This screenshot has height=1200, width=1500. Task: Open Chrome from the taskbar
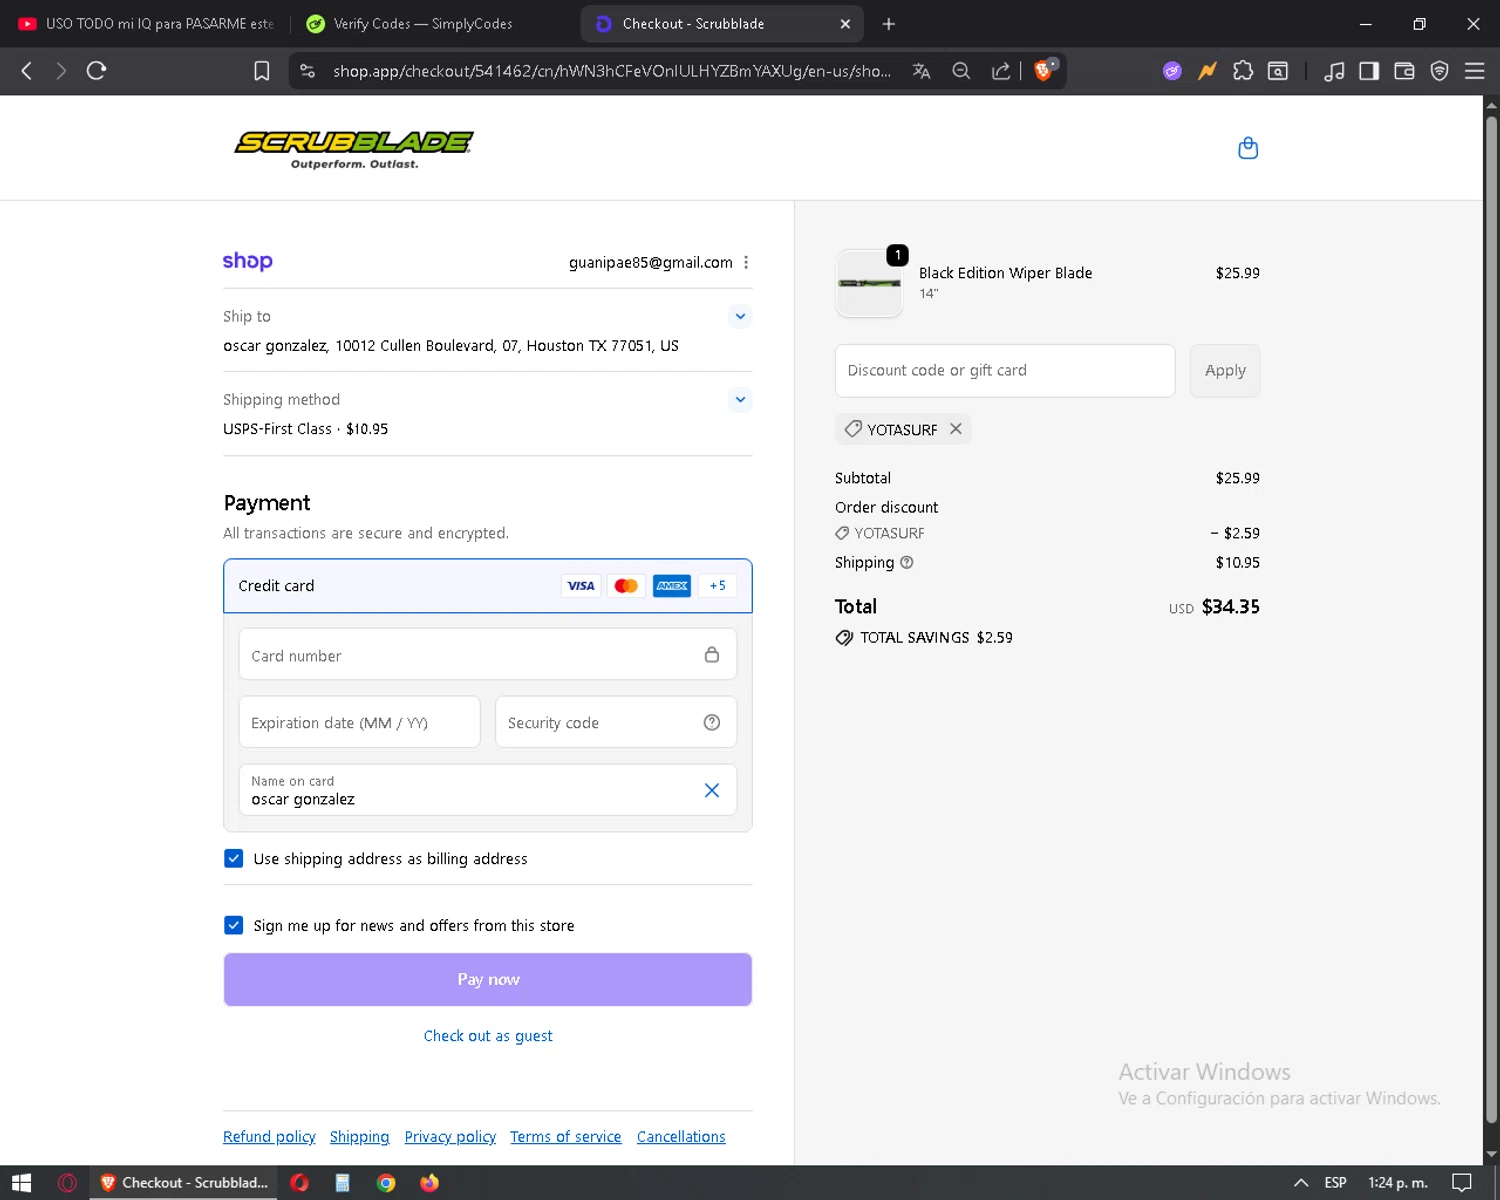click(386, 1183)
